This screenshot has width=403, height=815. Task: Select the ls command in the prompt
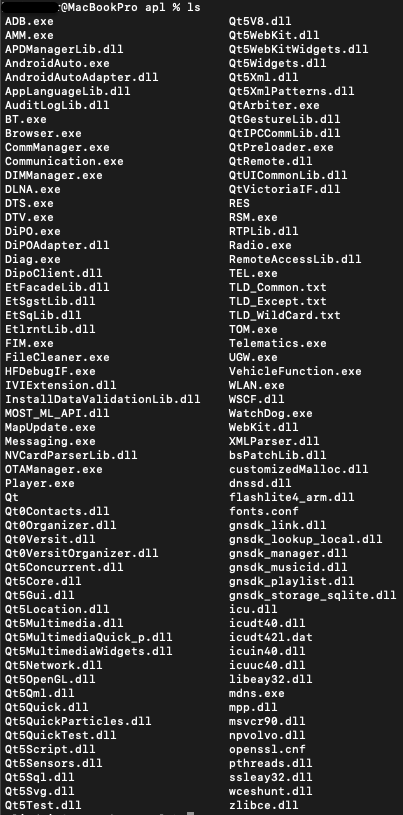[193, 8]
